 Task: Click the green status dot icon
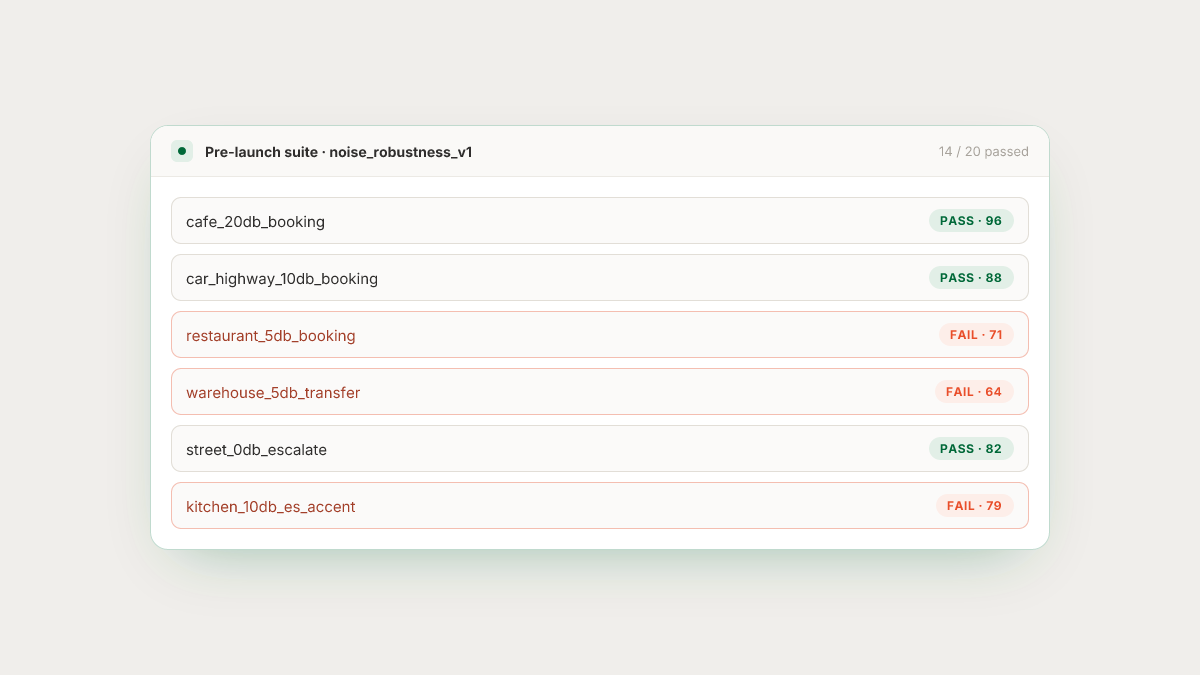click(182, 152)
